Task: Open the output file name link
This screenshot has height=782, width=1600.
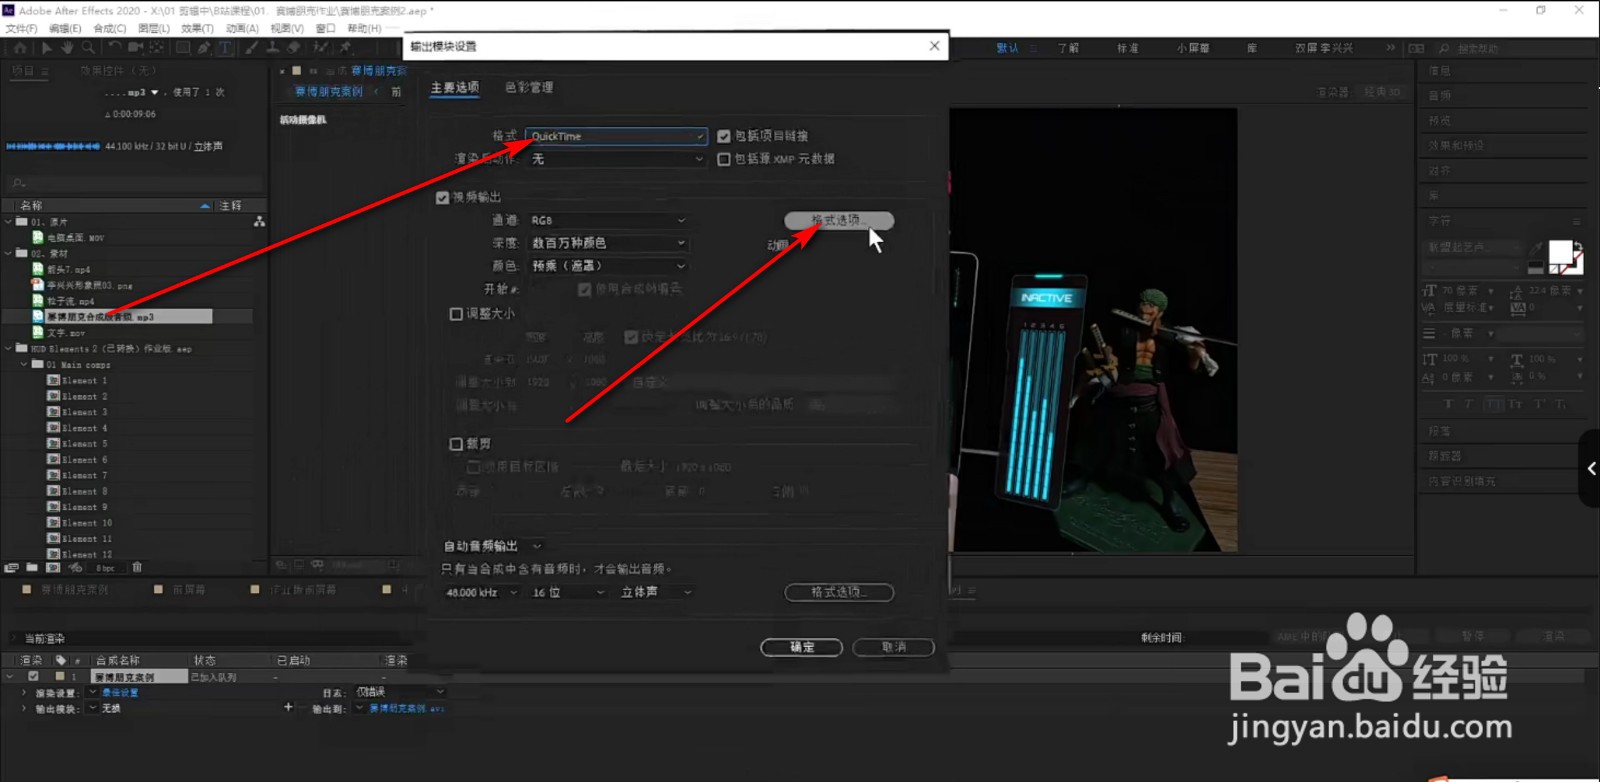Action: pyautogui.click(x=405, y=708)
